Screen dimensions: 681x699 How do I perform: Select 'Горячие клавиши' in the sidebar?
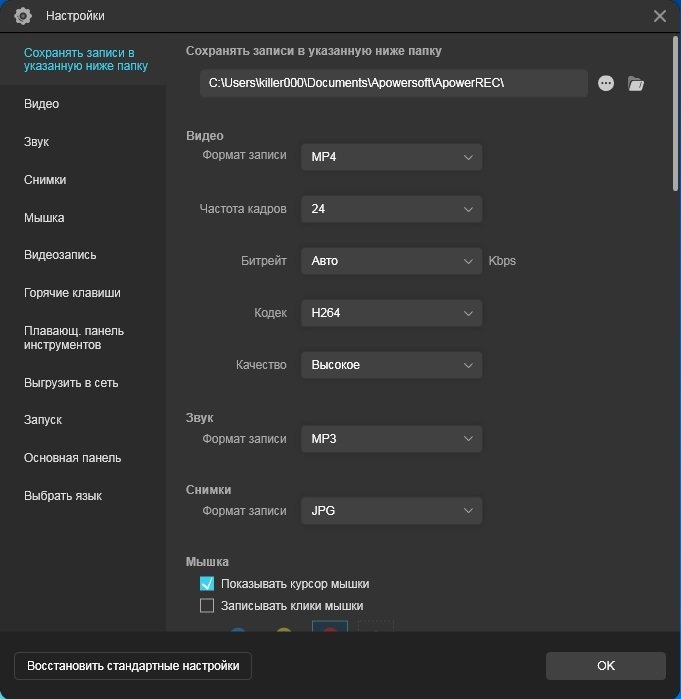pos(72,293)
